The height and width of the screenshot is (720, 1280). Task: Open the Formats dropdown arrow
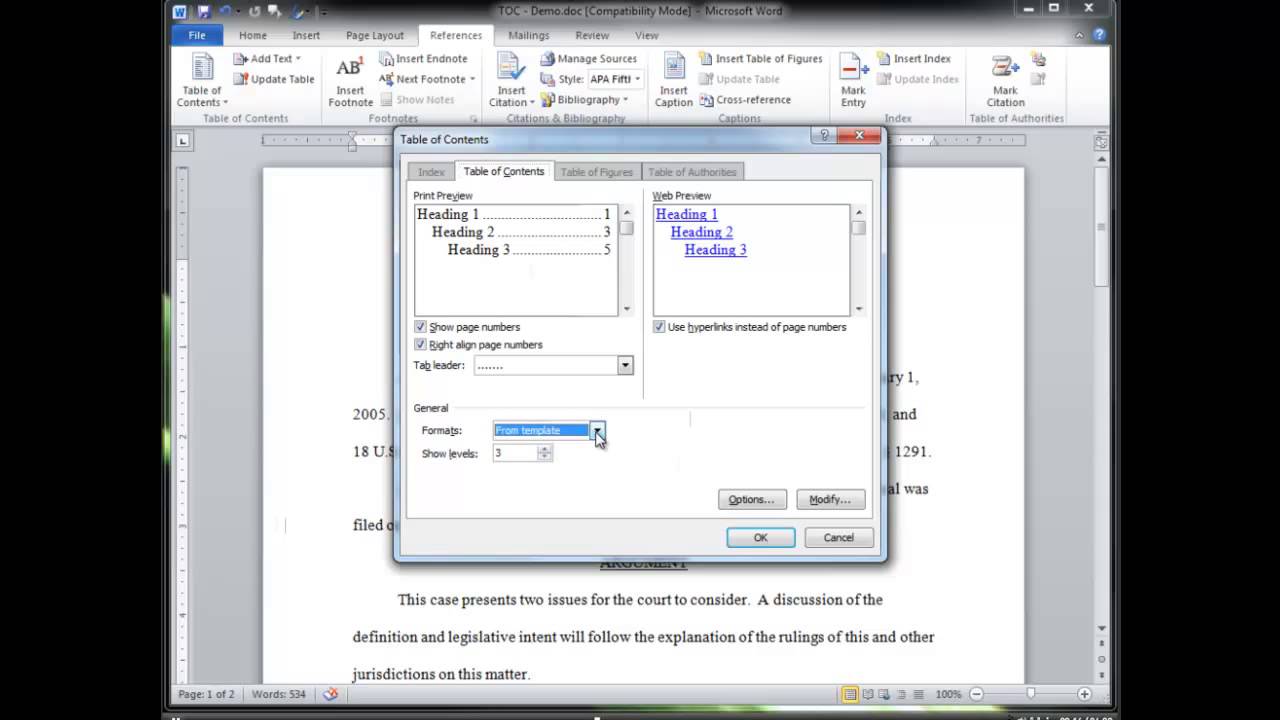click(x=597, y=430)
